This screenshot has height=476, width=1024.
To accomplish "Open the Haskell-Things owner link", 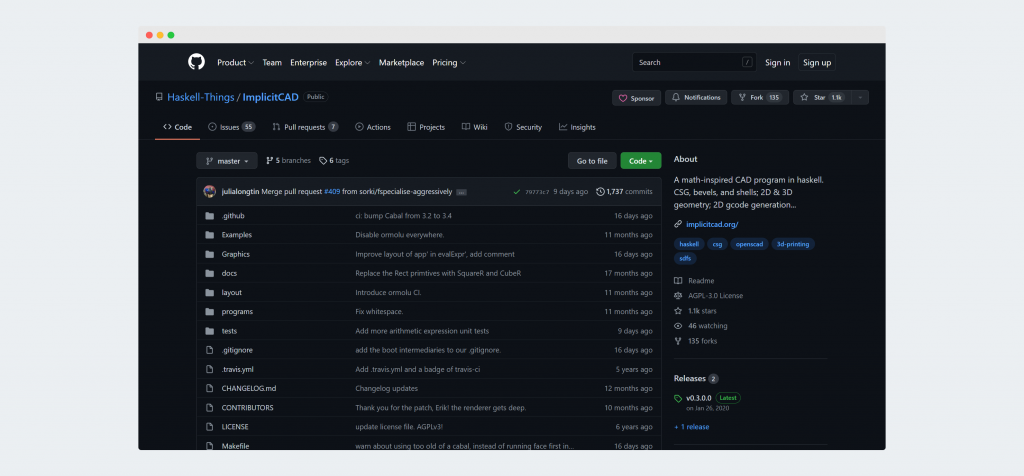I will click(x=200, y=97).
